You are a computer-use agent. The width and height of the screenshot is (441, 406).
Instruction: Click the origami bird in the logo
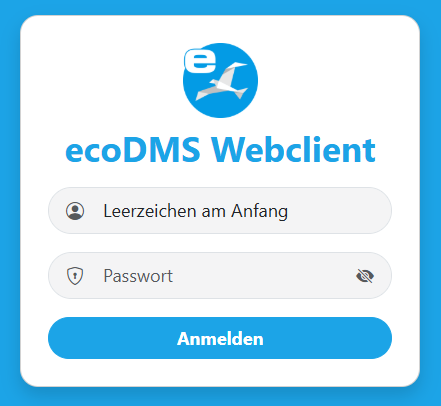click(x=222, y=81)
